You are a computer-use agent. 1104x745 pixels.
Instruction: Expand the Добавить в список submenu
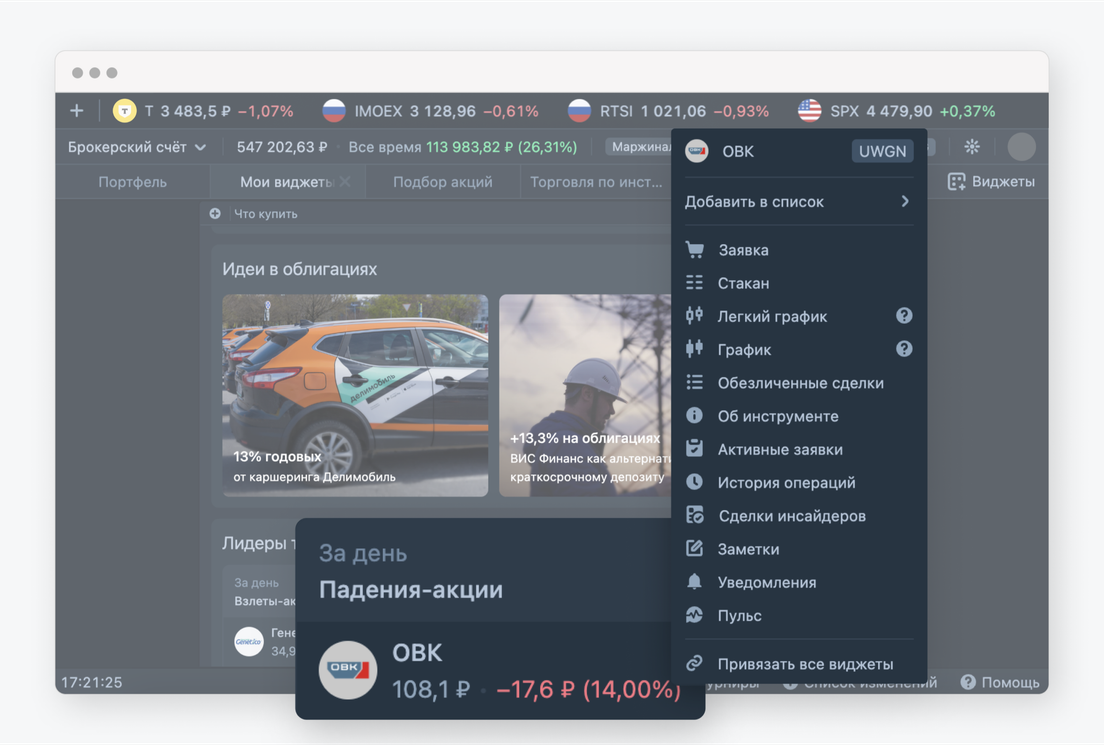point(798,201)
